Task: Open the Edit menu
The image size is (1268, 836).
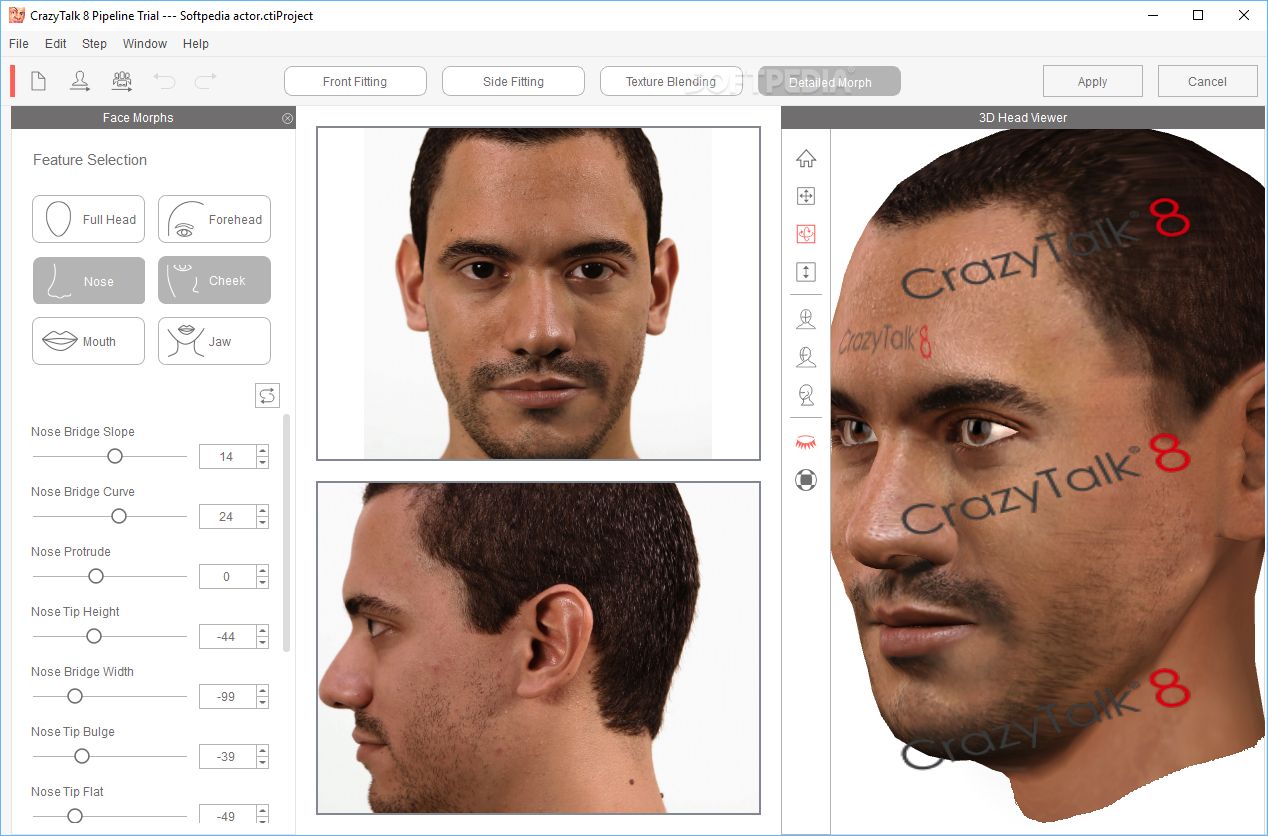Action: click(x=56, y=44)
